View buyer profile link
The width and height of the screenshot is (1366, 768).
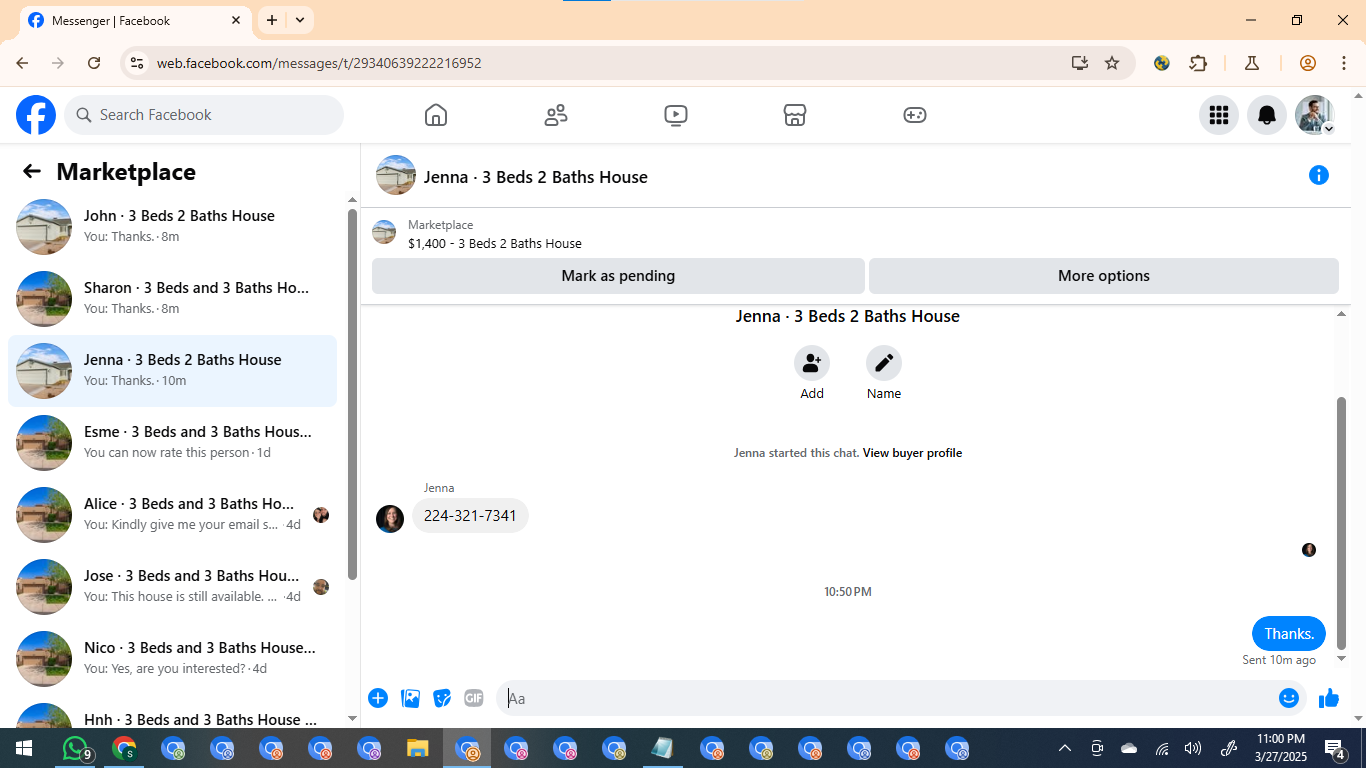pos(912,453)
